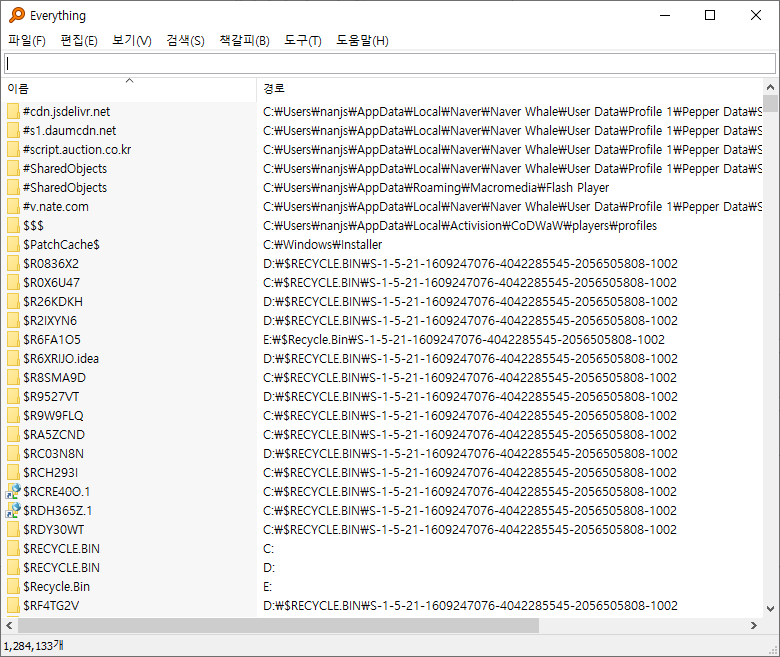Select folder icon of $$$

[13, 225]
